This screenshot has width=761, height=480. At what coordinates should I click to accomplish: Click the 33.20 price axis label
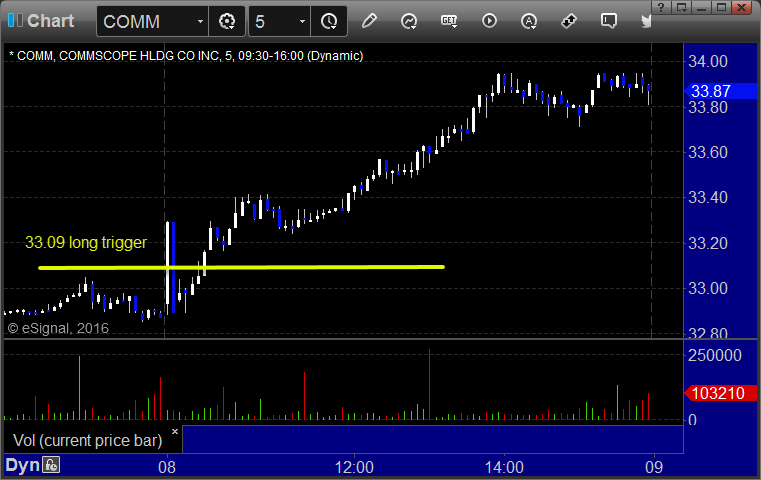point(708,243)
